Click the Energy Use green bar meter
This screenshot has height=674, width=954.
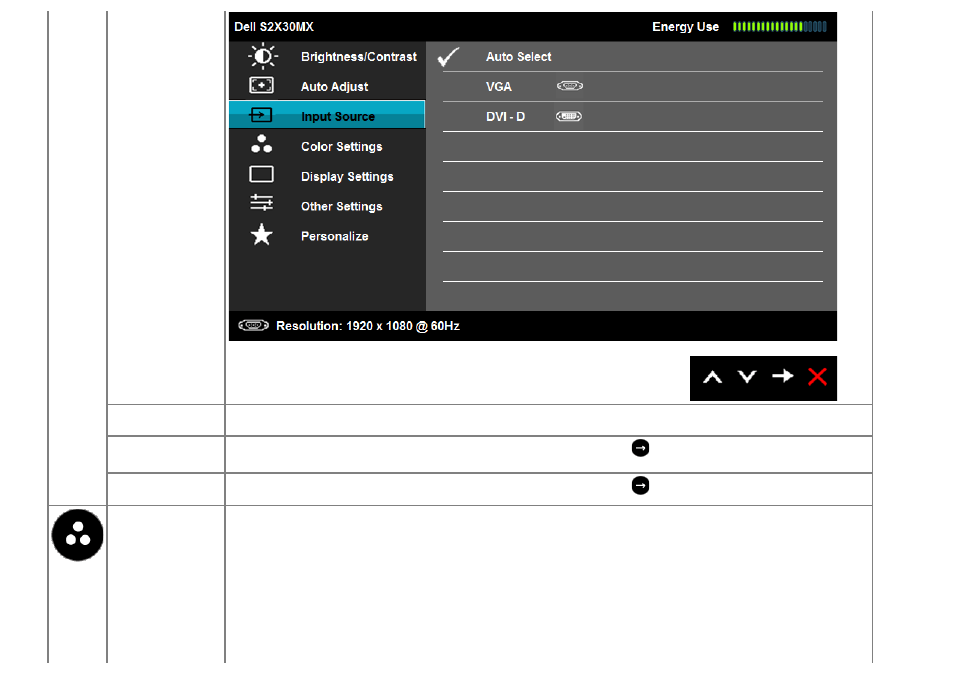click(x=779, y=27)
